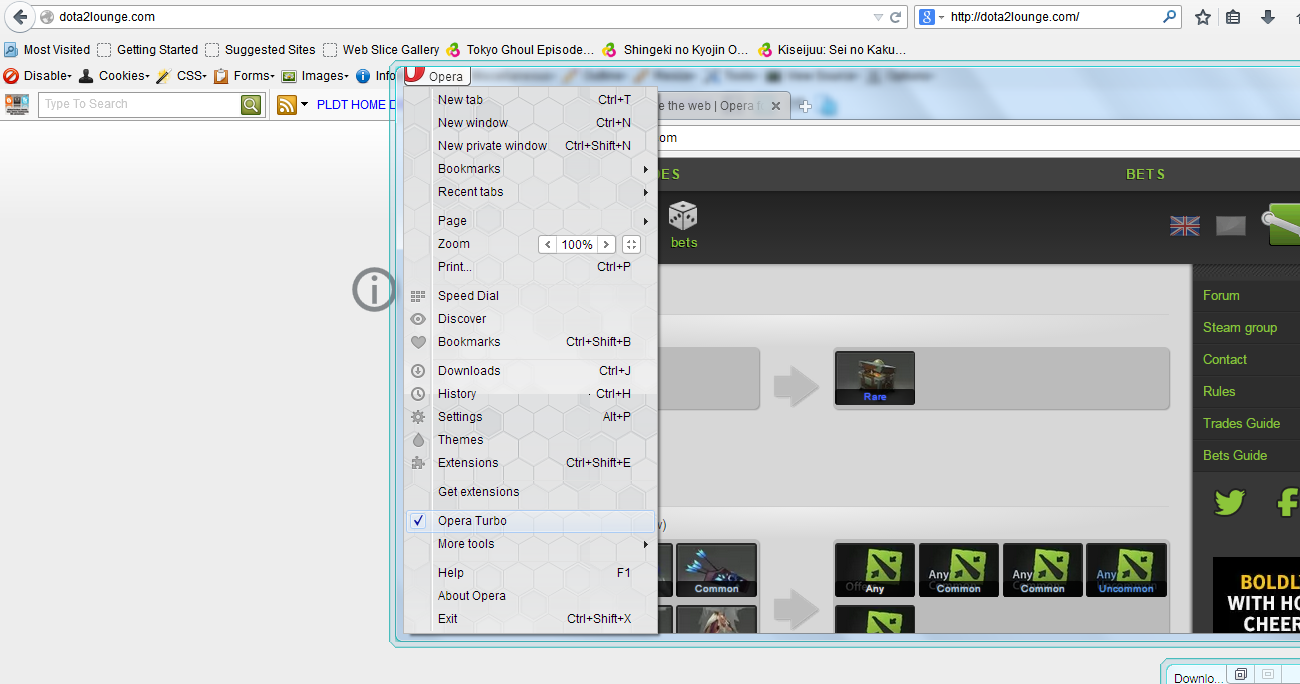Open Bookmarks heart entry (Ctrl+Shift+B)
The height and width of the screenshot is (684, 1300).
point(531,342)
